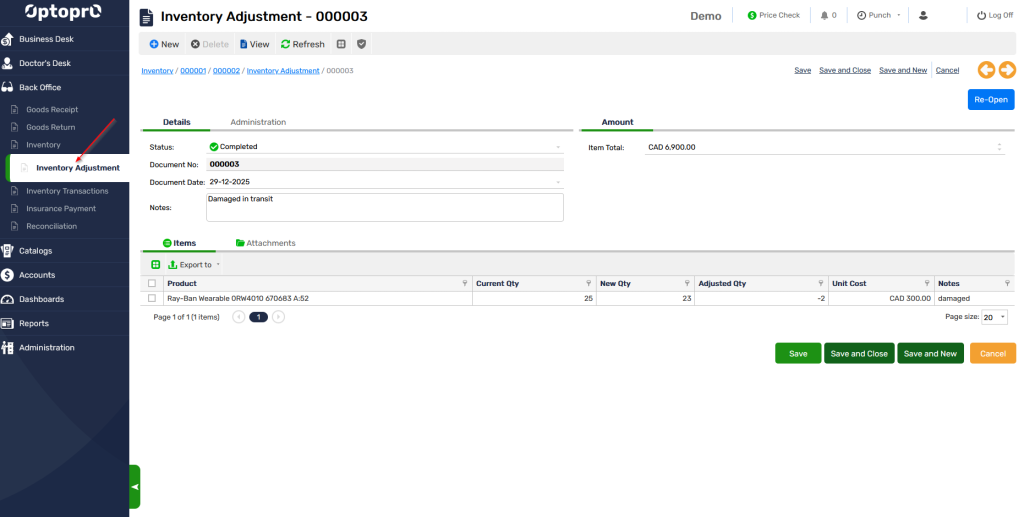The image size is (1024, 517).
Task: Open the Punch dropdown menu
Action: (x=879, y=16)
